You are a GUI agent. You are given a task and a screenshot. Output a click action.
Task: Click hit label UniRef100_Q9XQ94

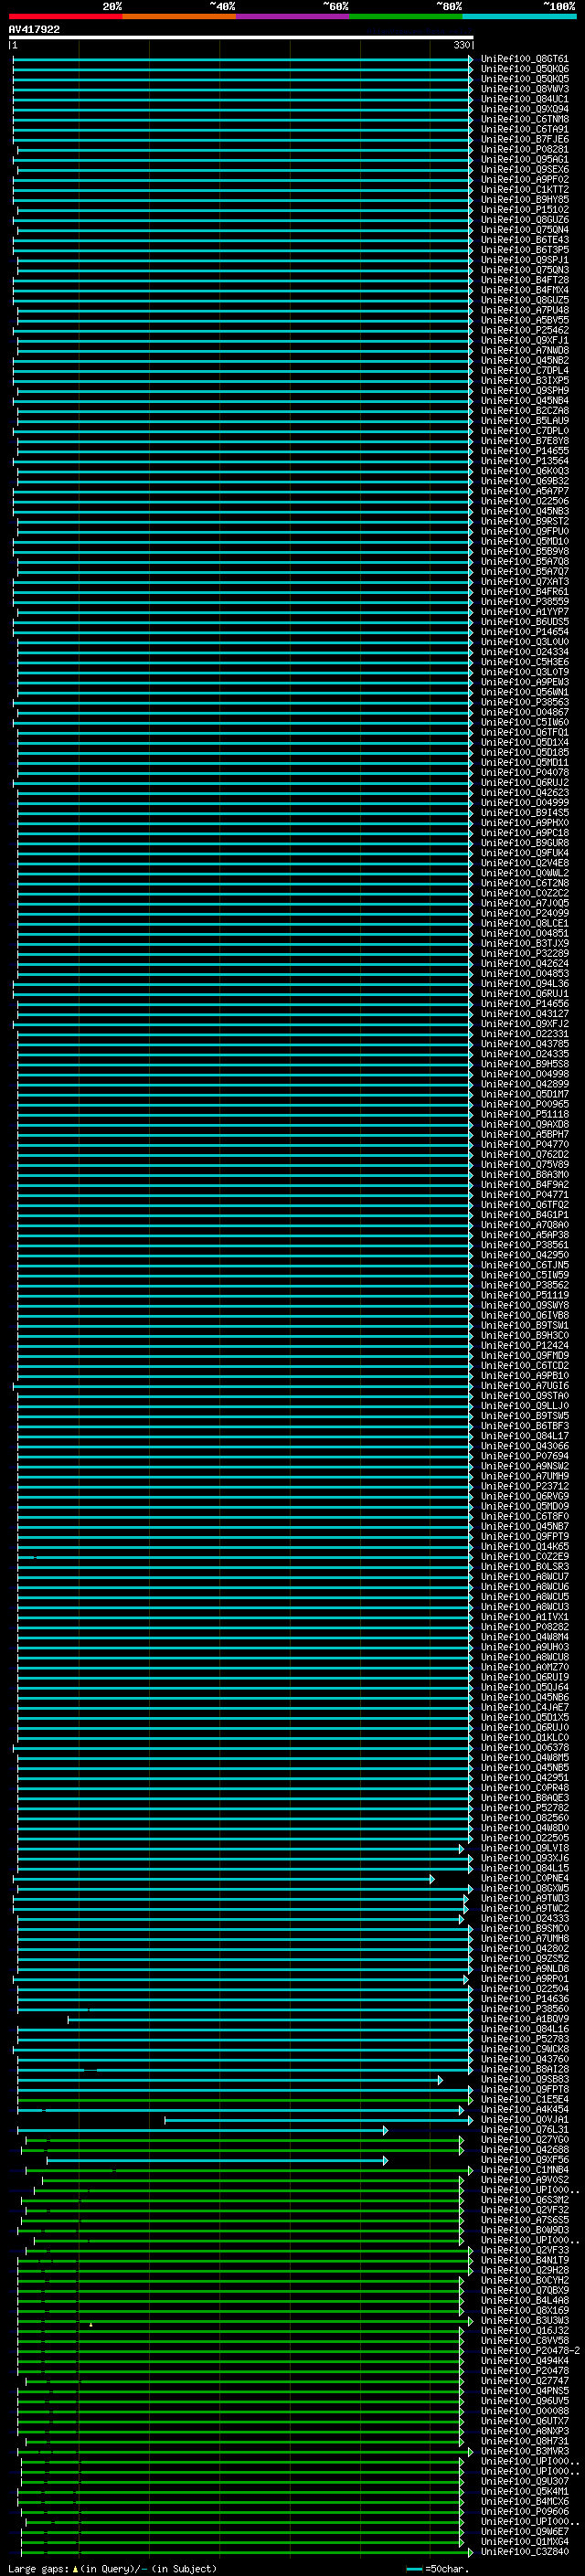point(524,109)
